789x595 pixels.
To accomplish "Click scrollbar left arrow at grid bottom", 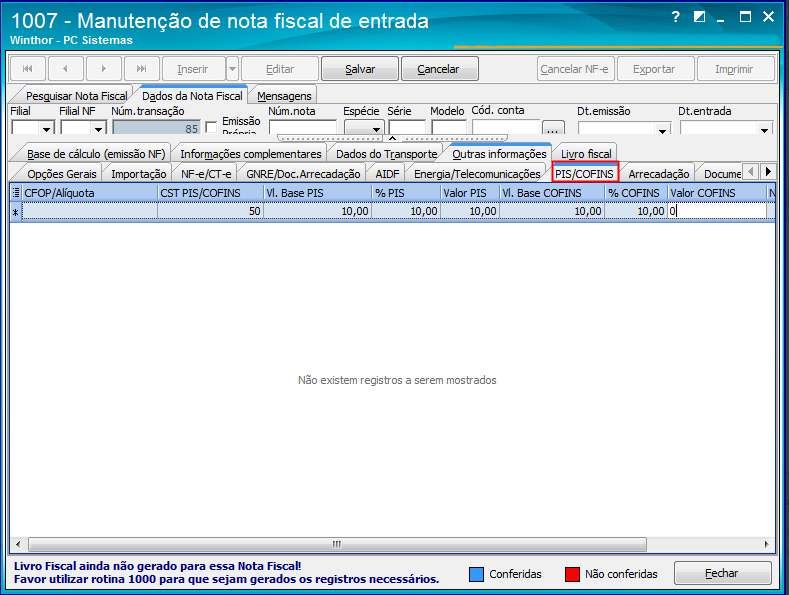I will (18, 544).
